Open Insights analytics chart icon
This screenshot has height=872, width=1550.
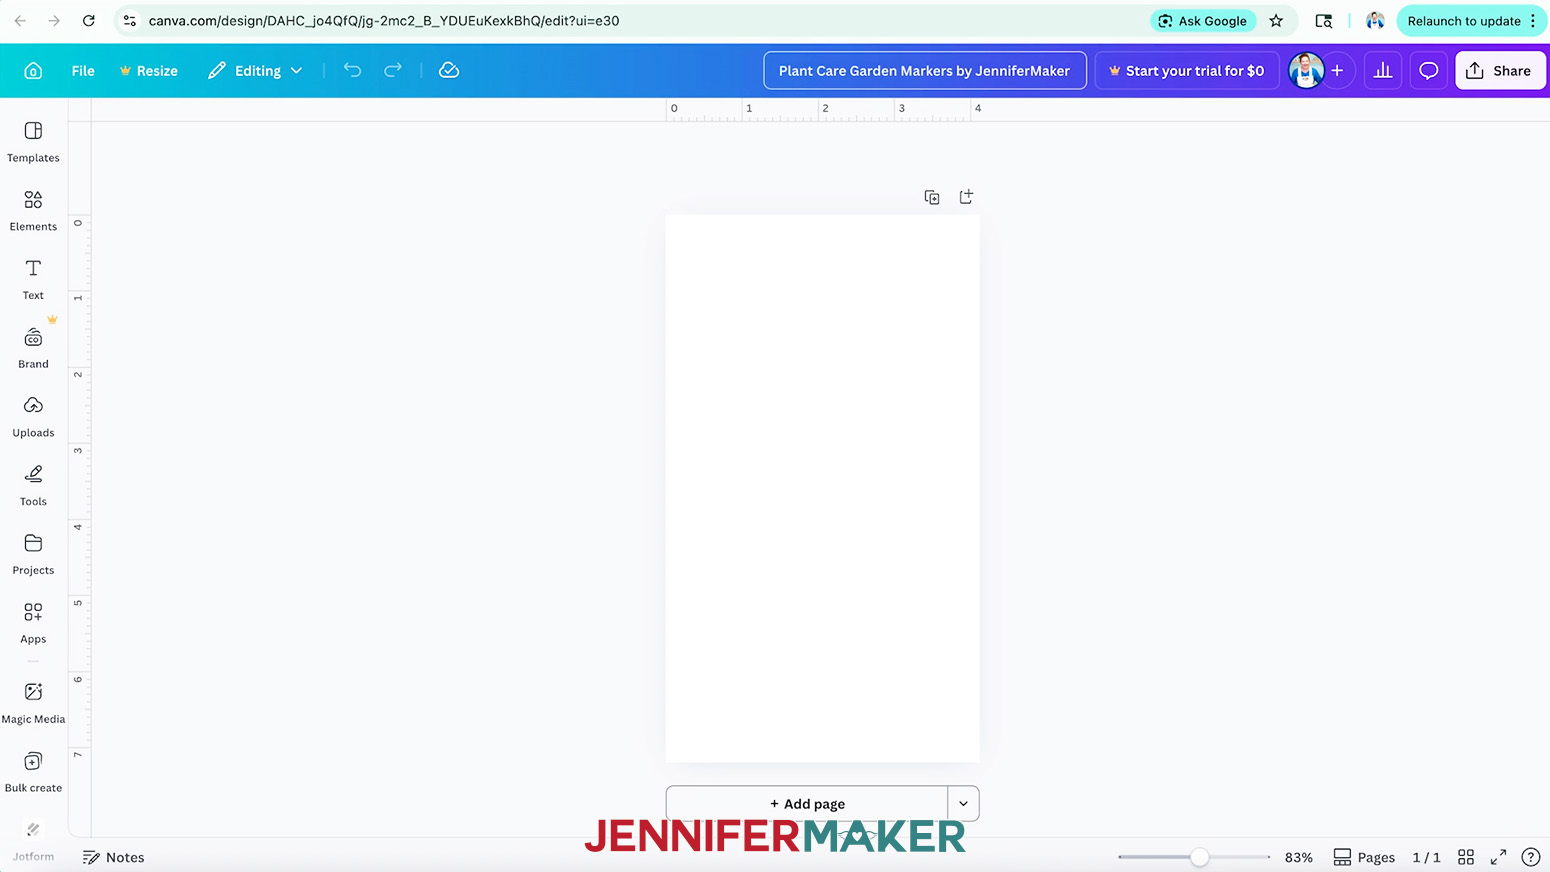(x=1383, y=71)
